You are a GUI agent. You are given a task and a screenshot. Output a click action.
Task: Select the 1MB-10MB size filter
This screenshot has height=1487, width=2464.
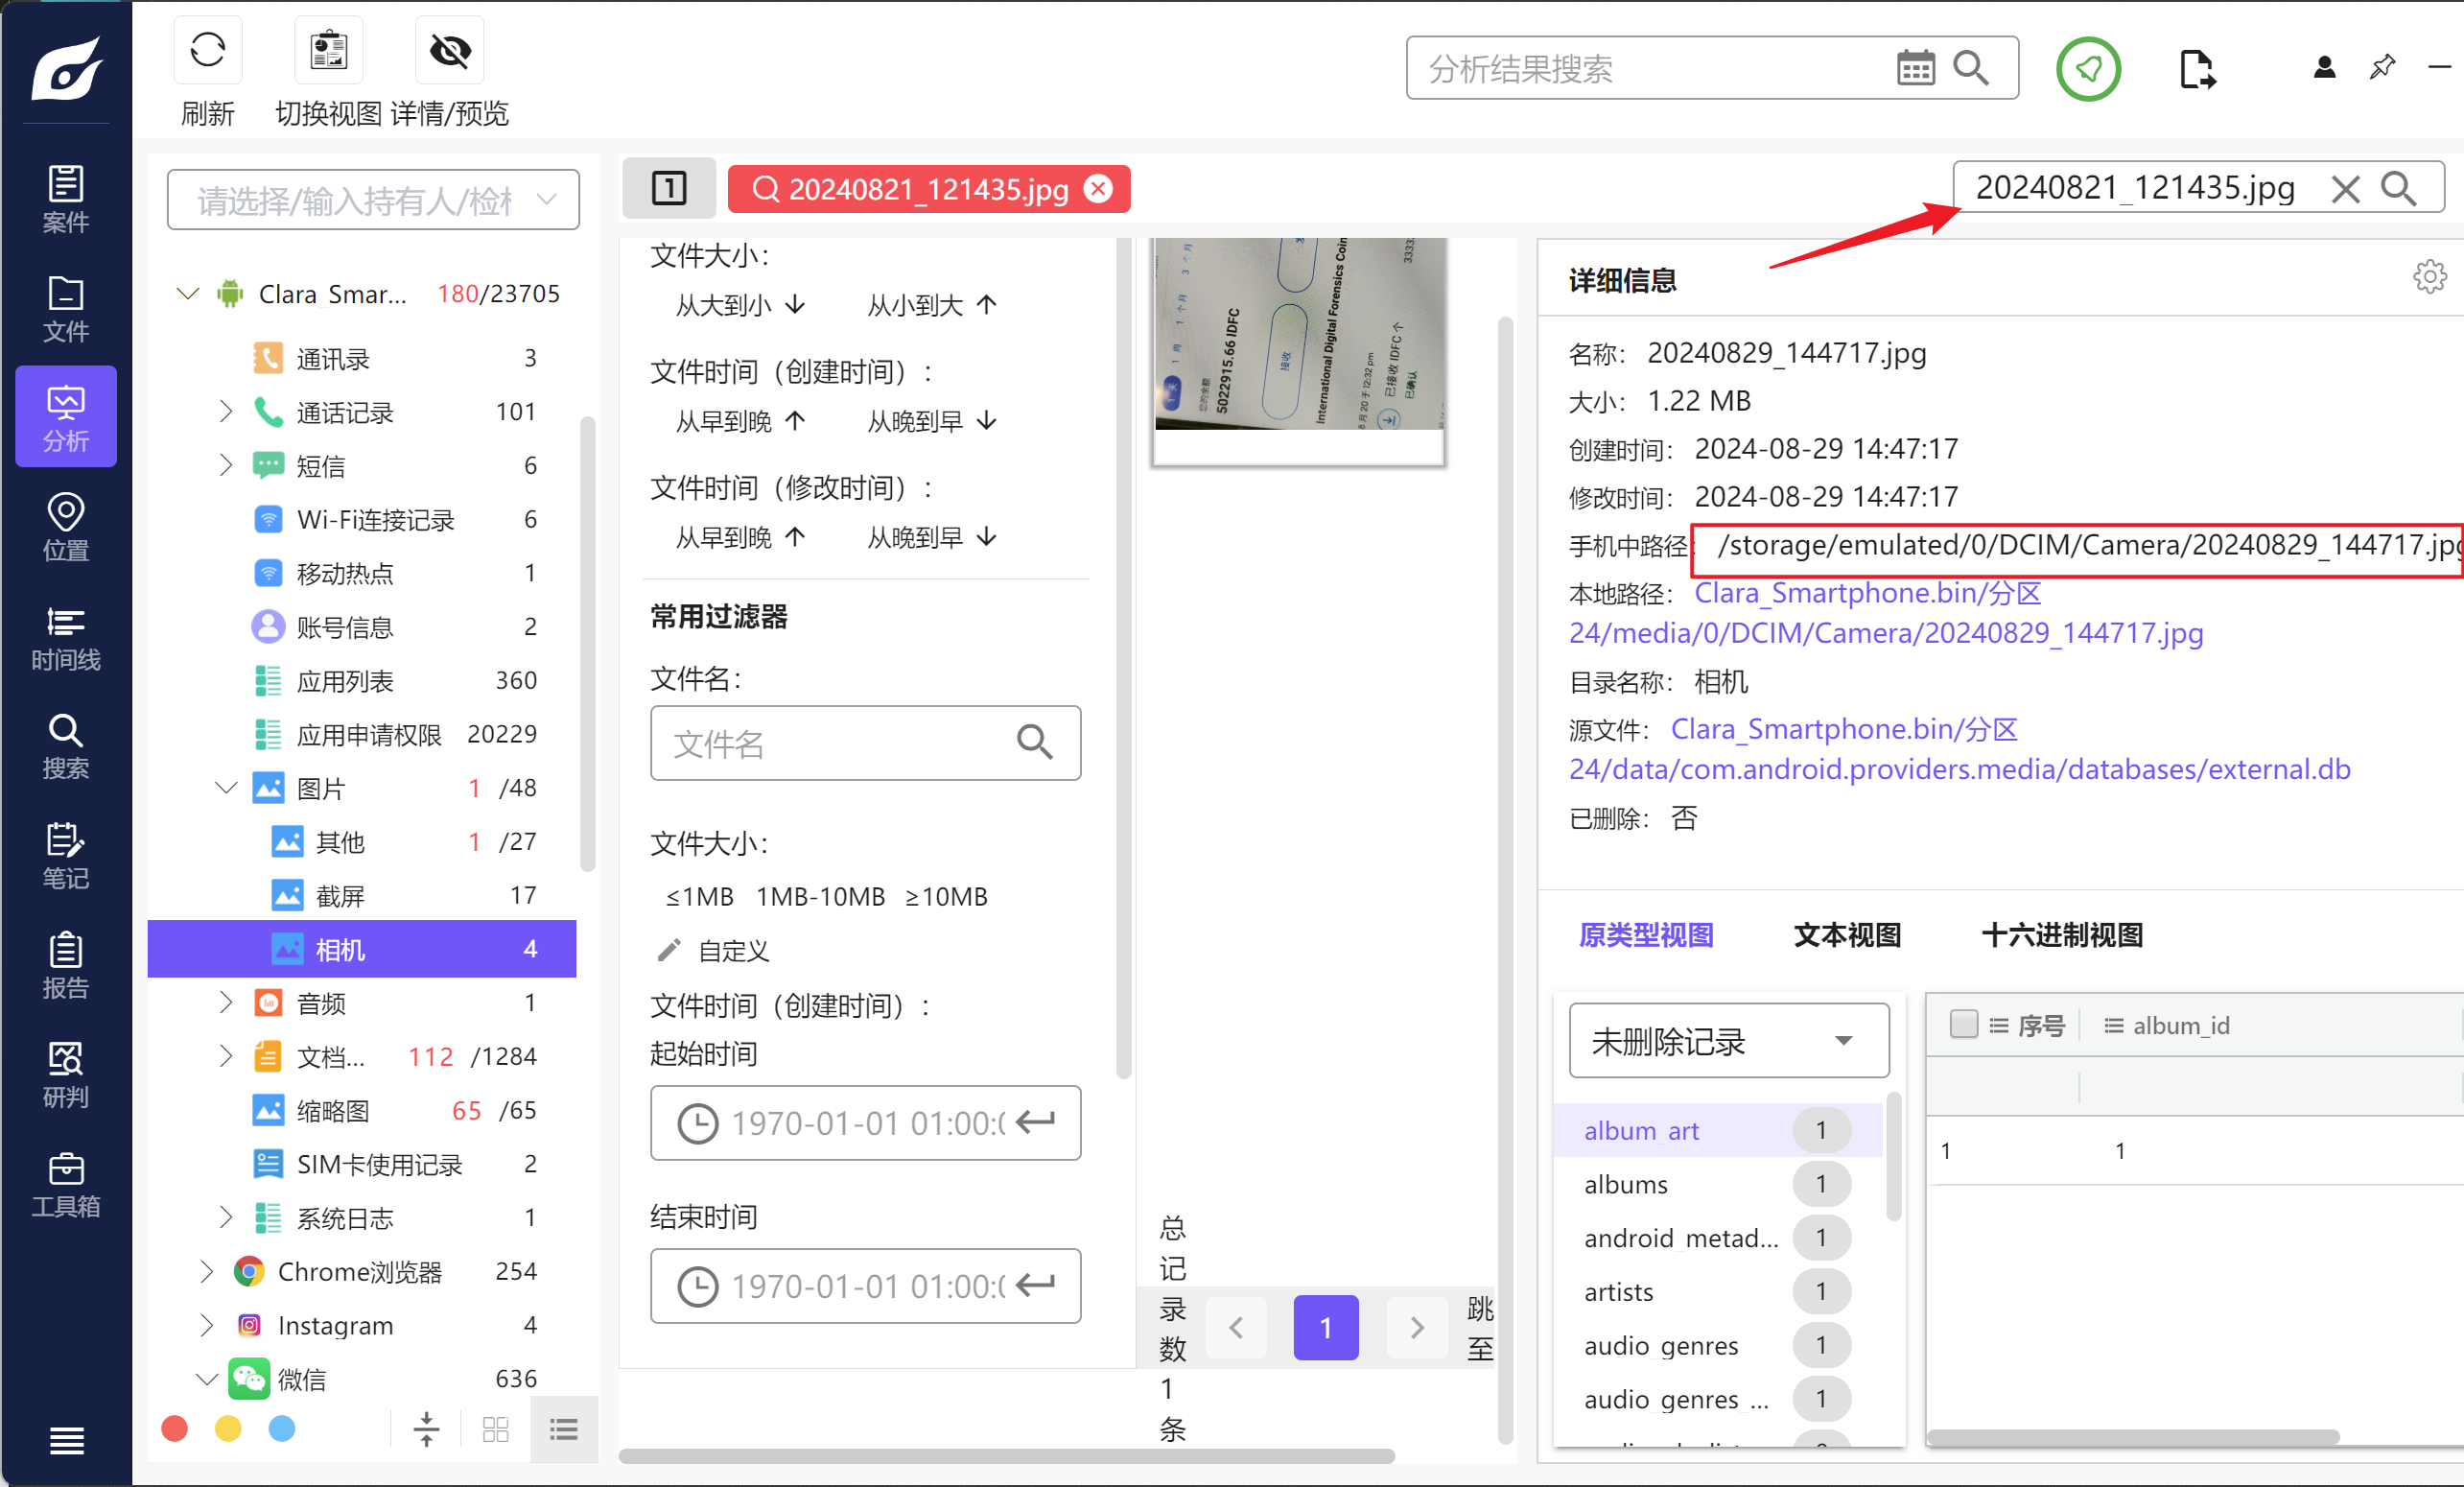click(x=820, y=896)
